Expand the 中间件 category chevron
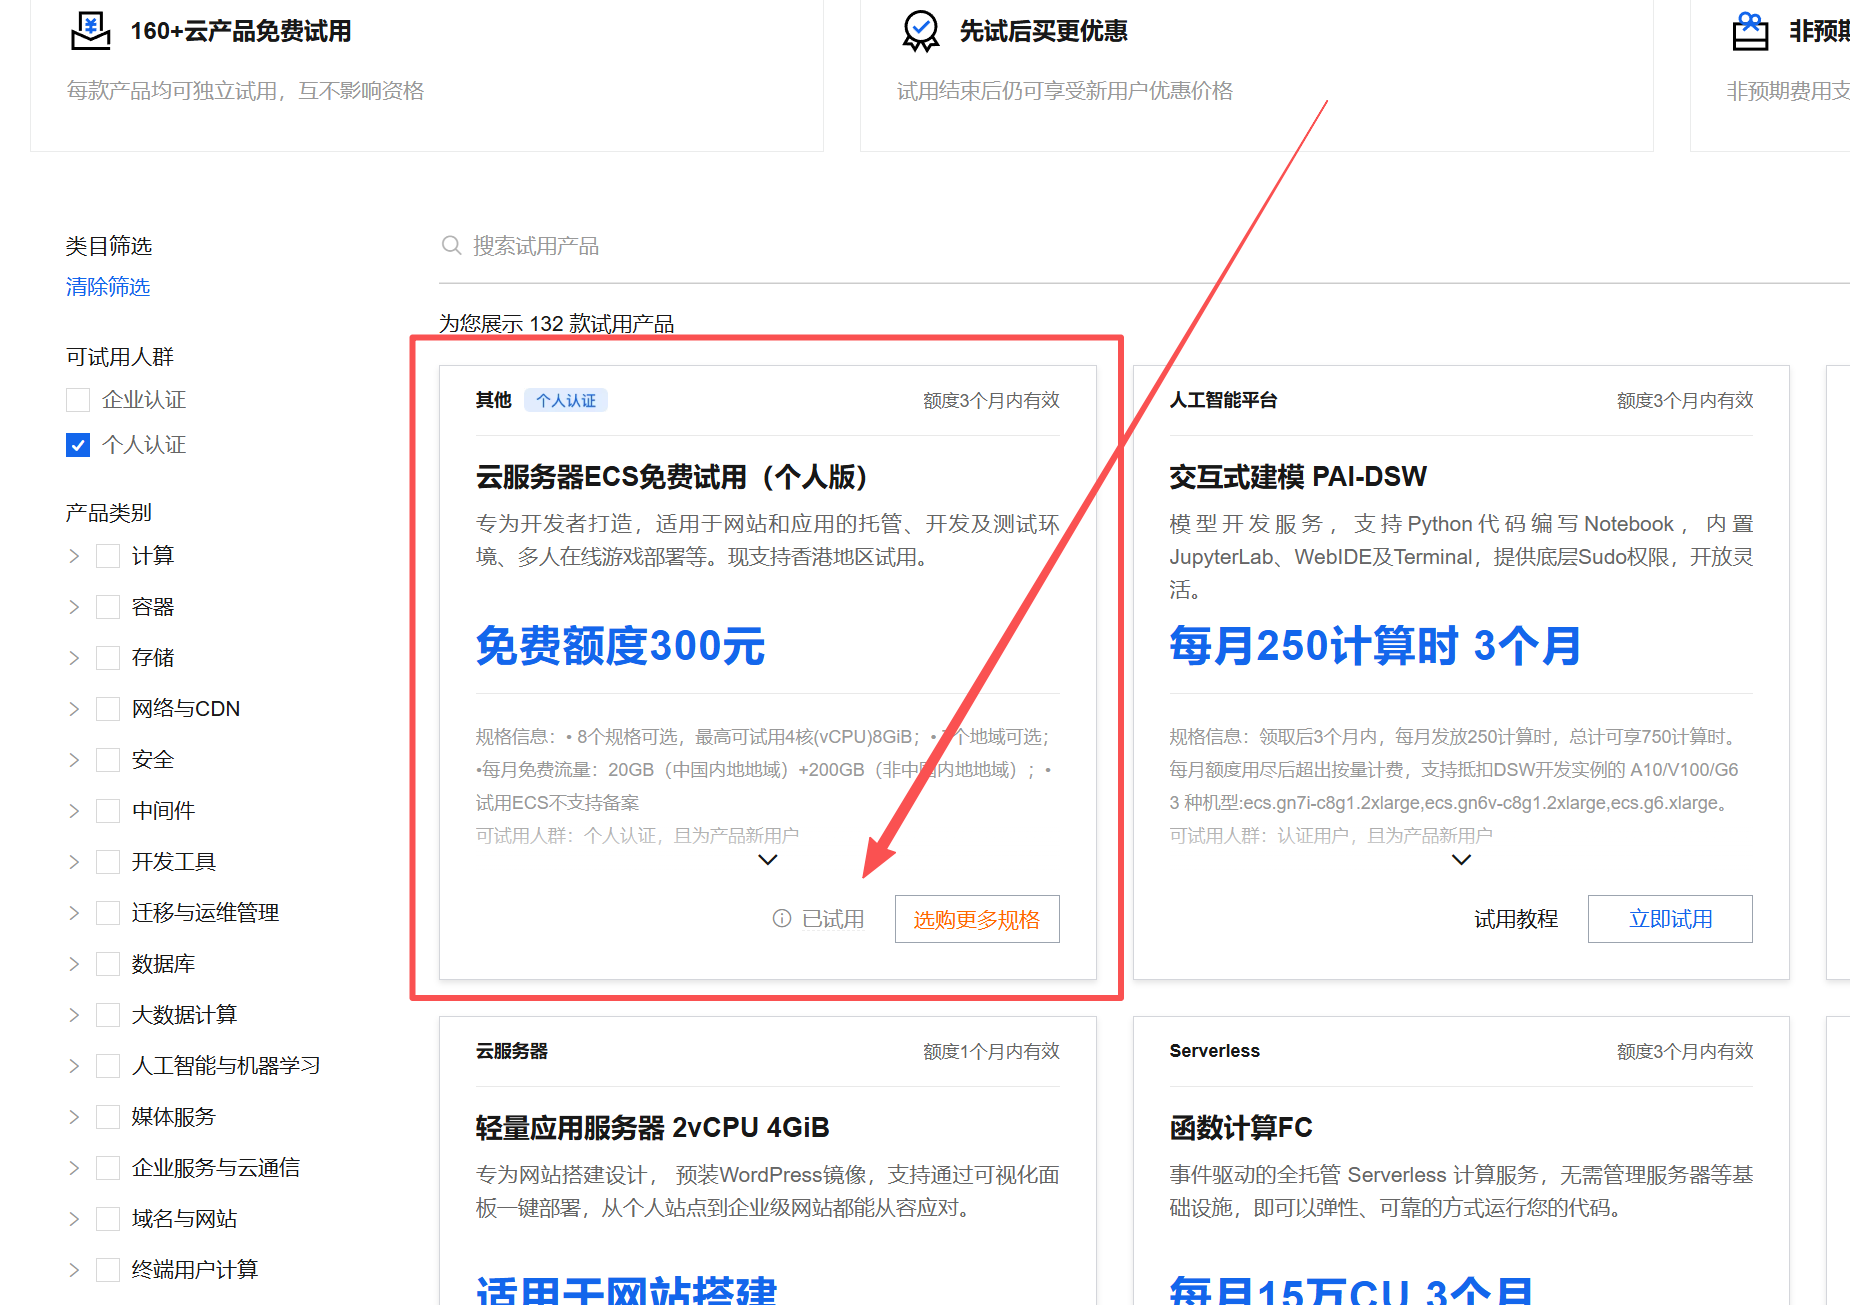The height and width of the screenshot is (1305, 1850). tap(74, 811)
